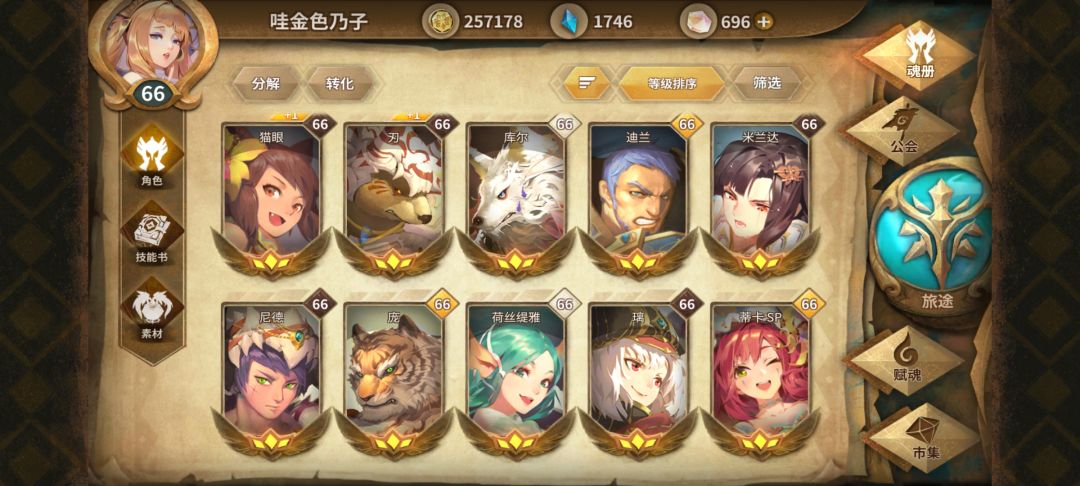Click the gold coin currency icon
Image resolution: width=1080 pixels, height=486 pixels.
point(440,21)
